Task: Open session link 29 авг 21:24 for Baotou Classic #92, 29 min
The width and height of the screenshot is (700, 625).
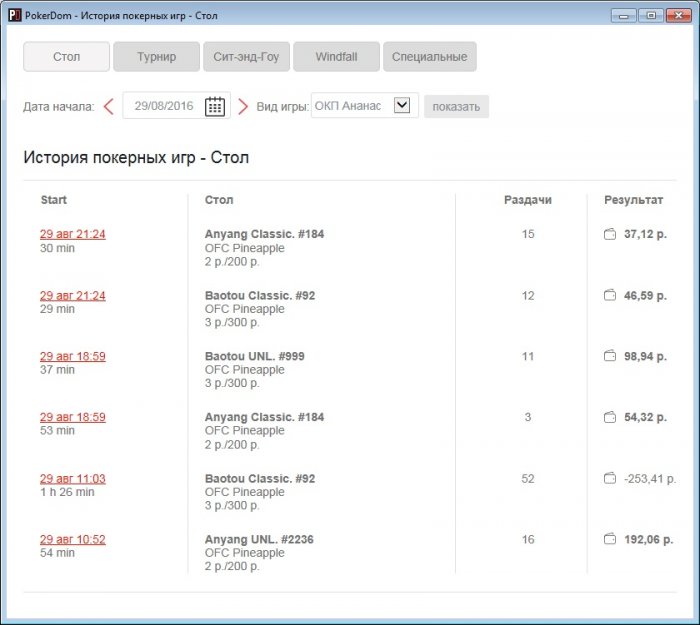Action: click(73, 295)
